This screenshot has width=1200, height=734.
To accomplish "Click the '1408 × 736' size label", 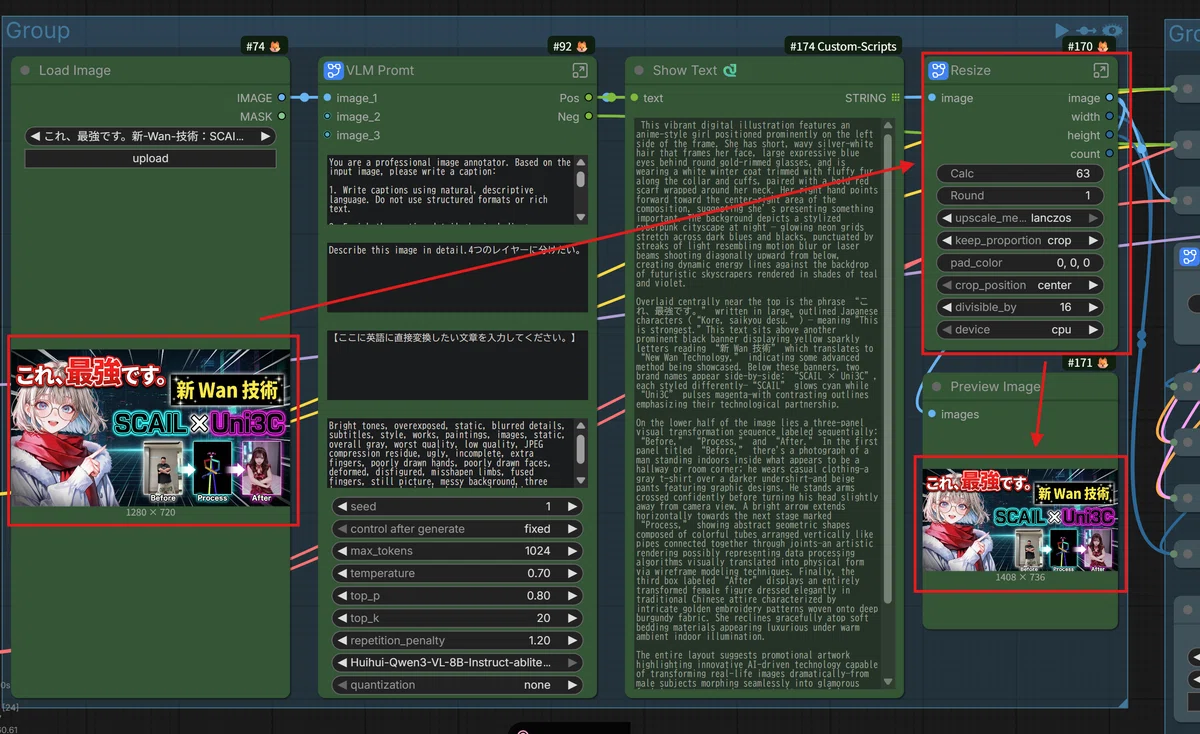I will (1020, 577).
